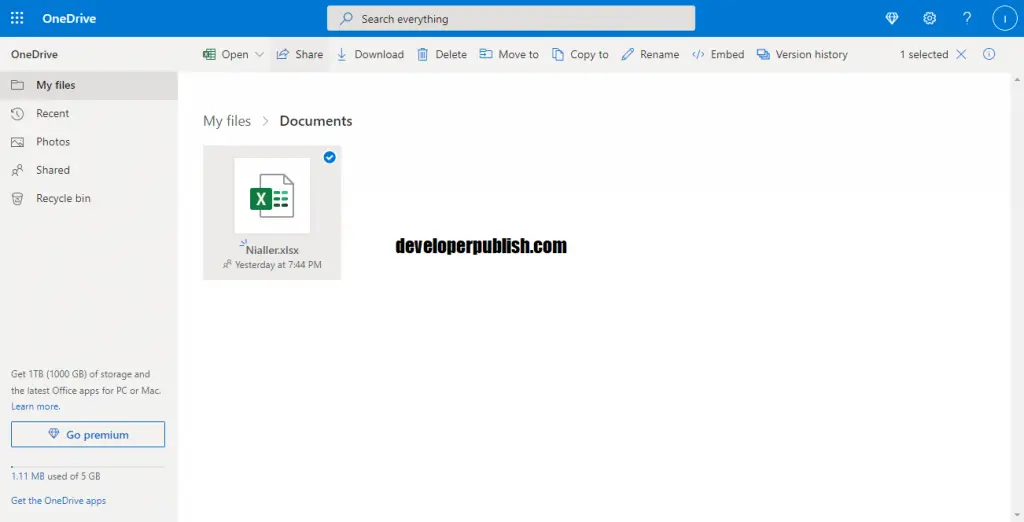1024x522 pixels.
Task: Click the Nialler.xlsx Excel thumbnail
Action: click(272, 195)
